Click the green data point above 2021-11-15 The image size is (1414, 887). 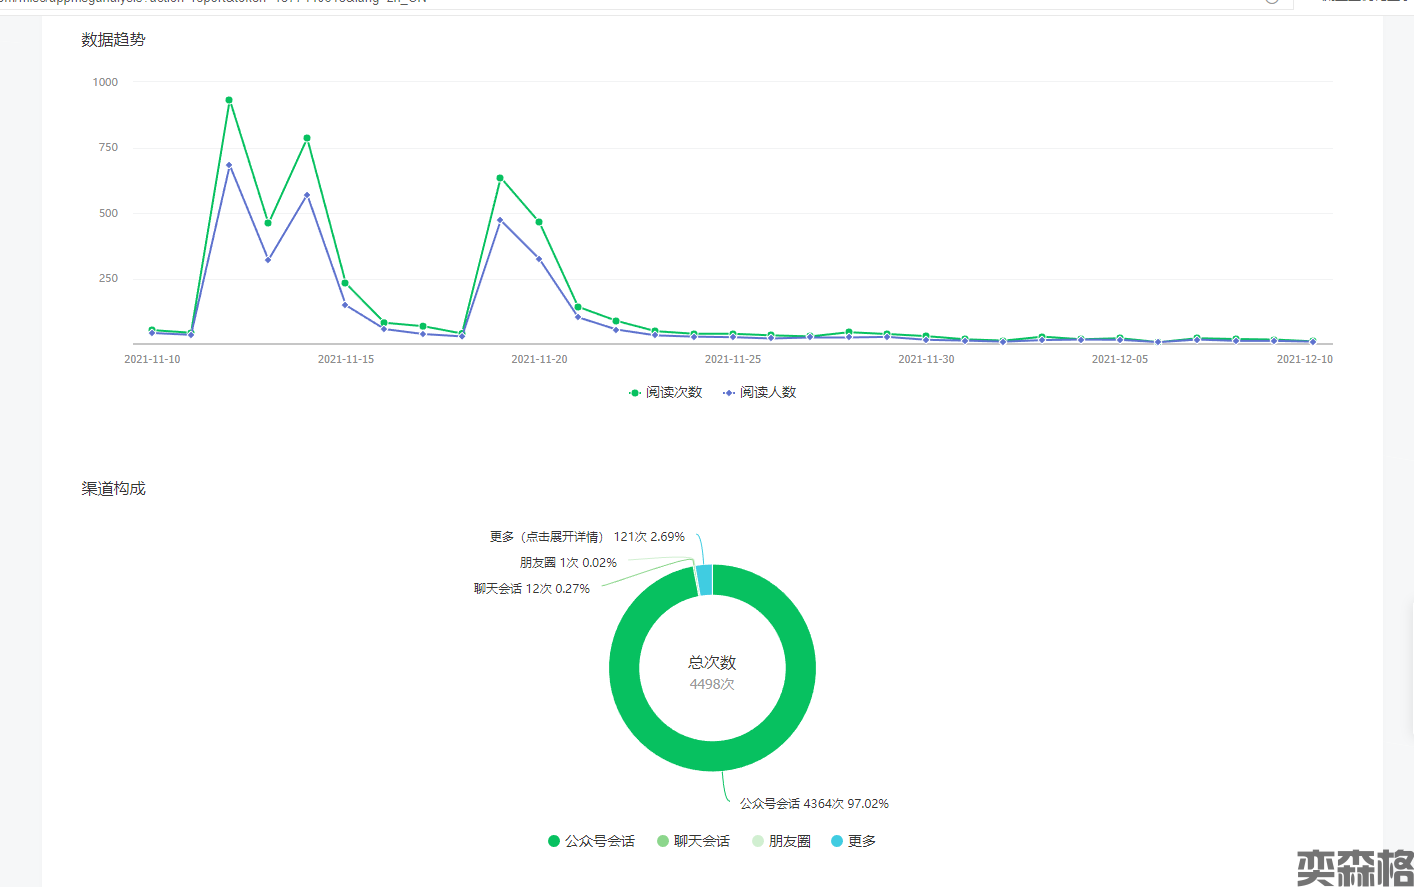pyautogui.click(x=345, y=283)
